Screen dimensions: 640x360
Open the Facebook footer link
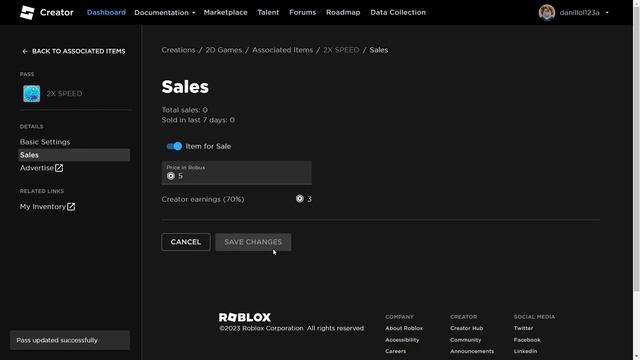(x=527, y=340)
